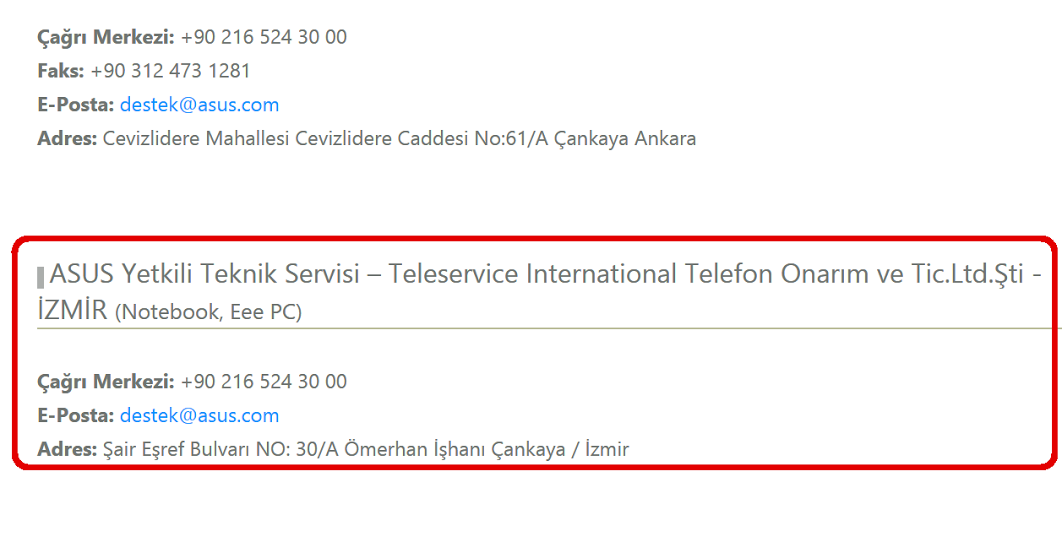This screenshot has height=558, width=1062.
Task: Open the destek@asus.com link in the İzmir section
Action: point(199,416)
